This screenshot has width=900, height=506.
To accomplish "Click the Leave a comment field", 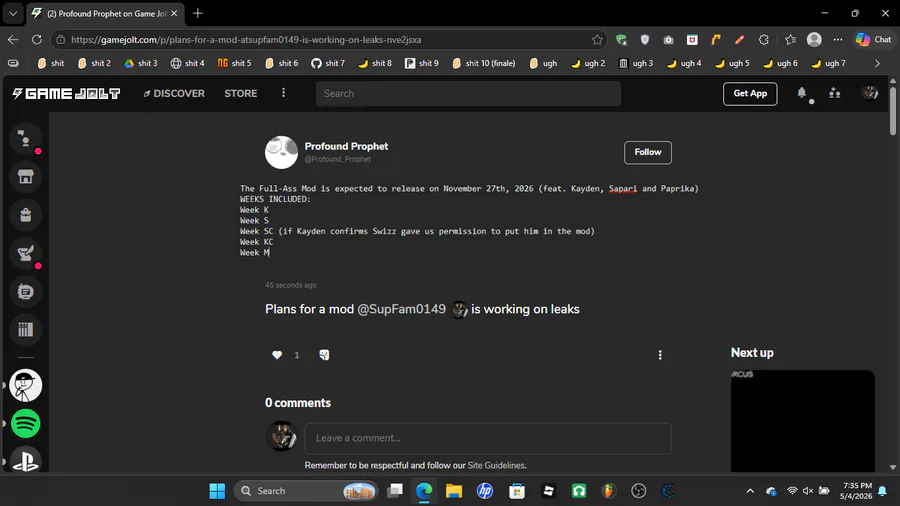I will tap(488, 438).
